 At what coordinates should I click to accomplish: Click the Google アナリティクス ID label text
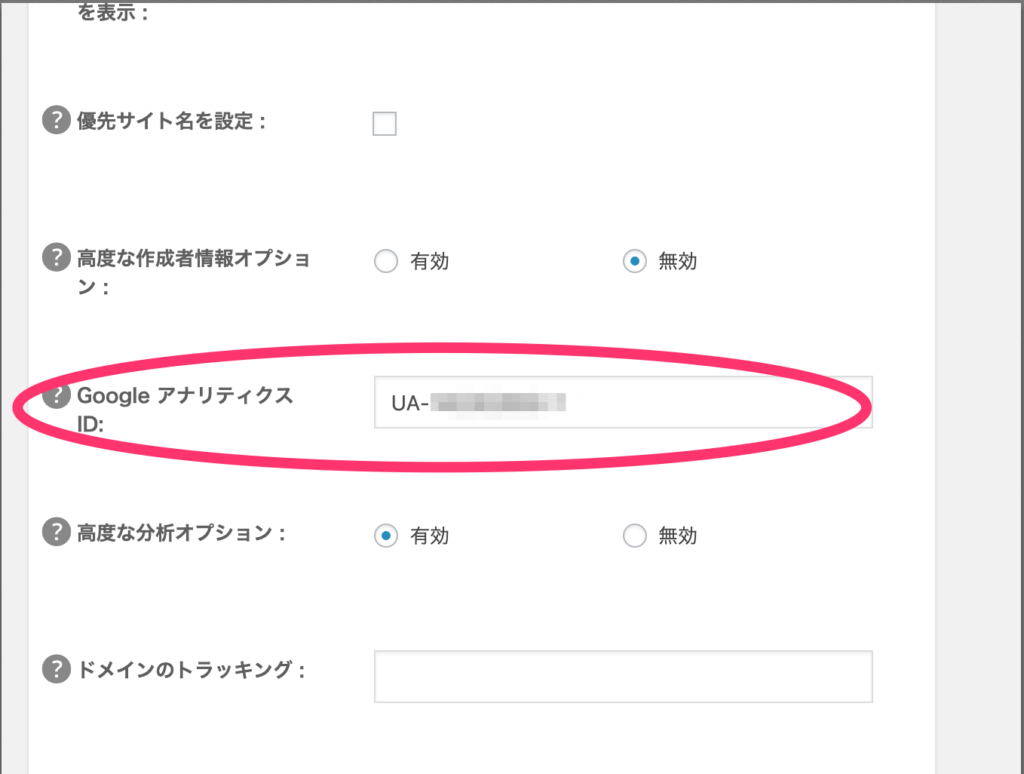pos(185,396)
